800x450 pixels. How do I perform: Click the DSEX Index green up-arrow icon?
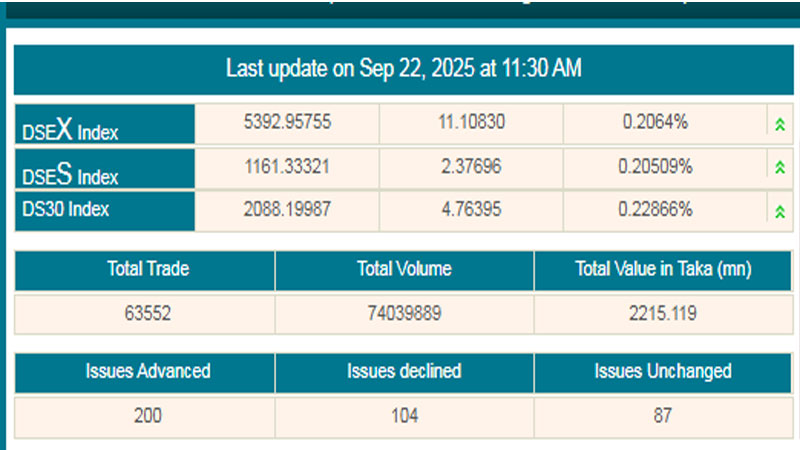click(779, 124)
